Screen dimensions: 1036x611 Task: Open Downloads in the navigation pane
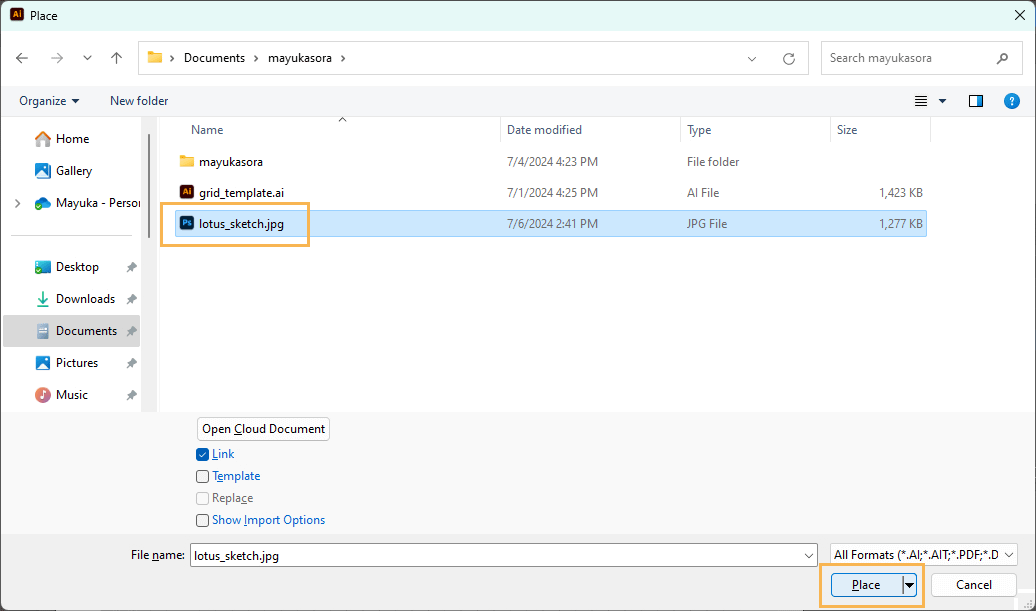[85, 299]
